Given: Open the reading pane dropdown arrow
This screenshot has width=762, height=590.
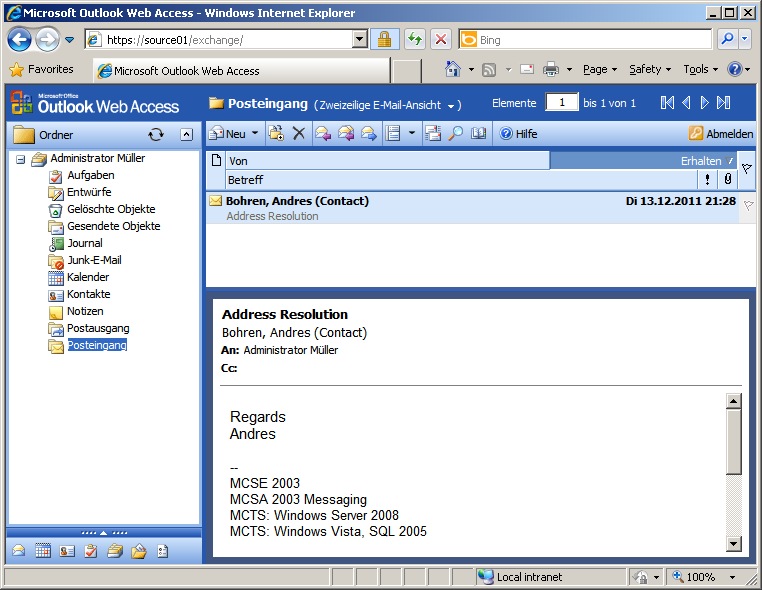Looking at the screenshot, I should [x=412, y=133].
